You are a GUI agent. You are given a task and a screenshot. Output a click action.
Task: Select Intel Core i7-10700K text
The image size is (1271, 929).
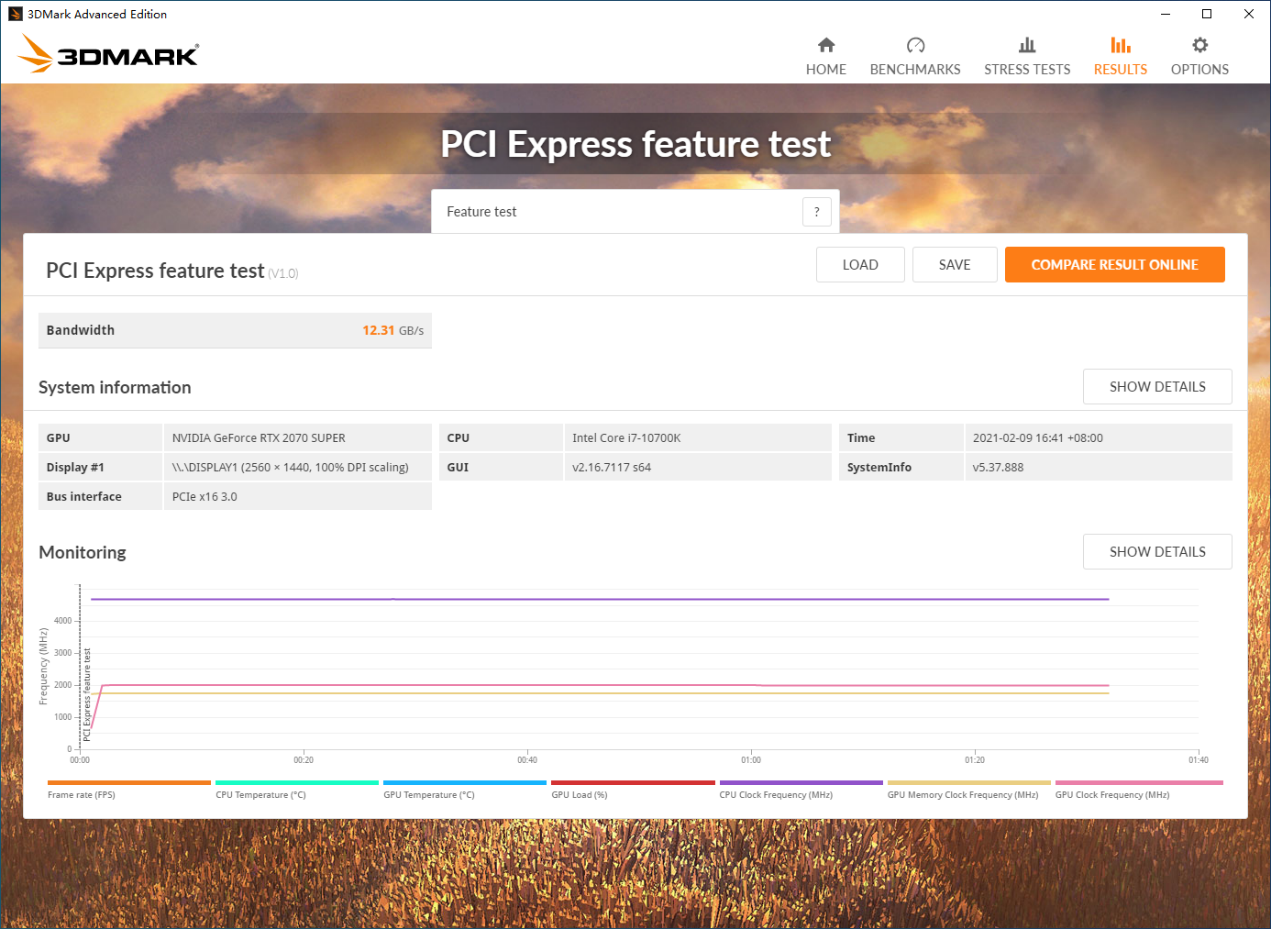pyautogui.click(x=627, y=438)
